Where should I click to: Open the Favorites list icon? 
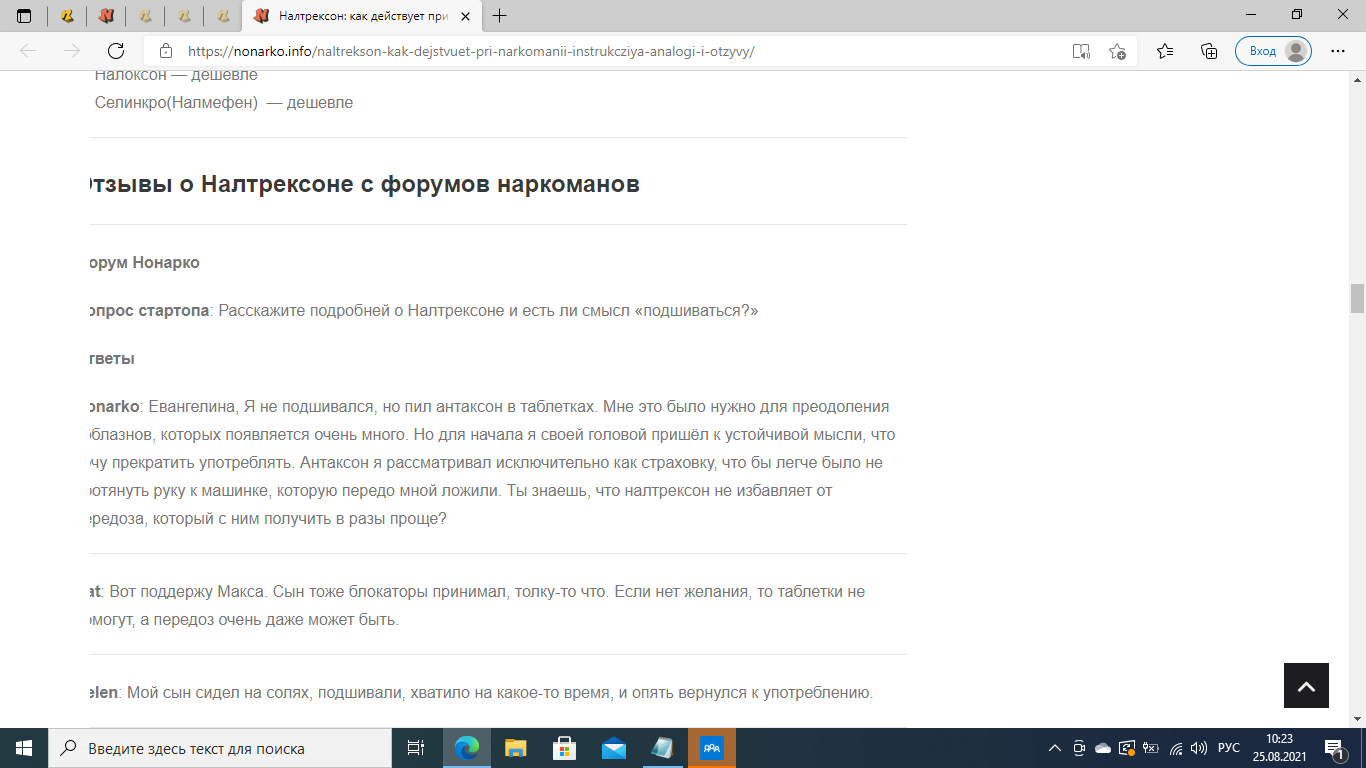point(1165,51)
